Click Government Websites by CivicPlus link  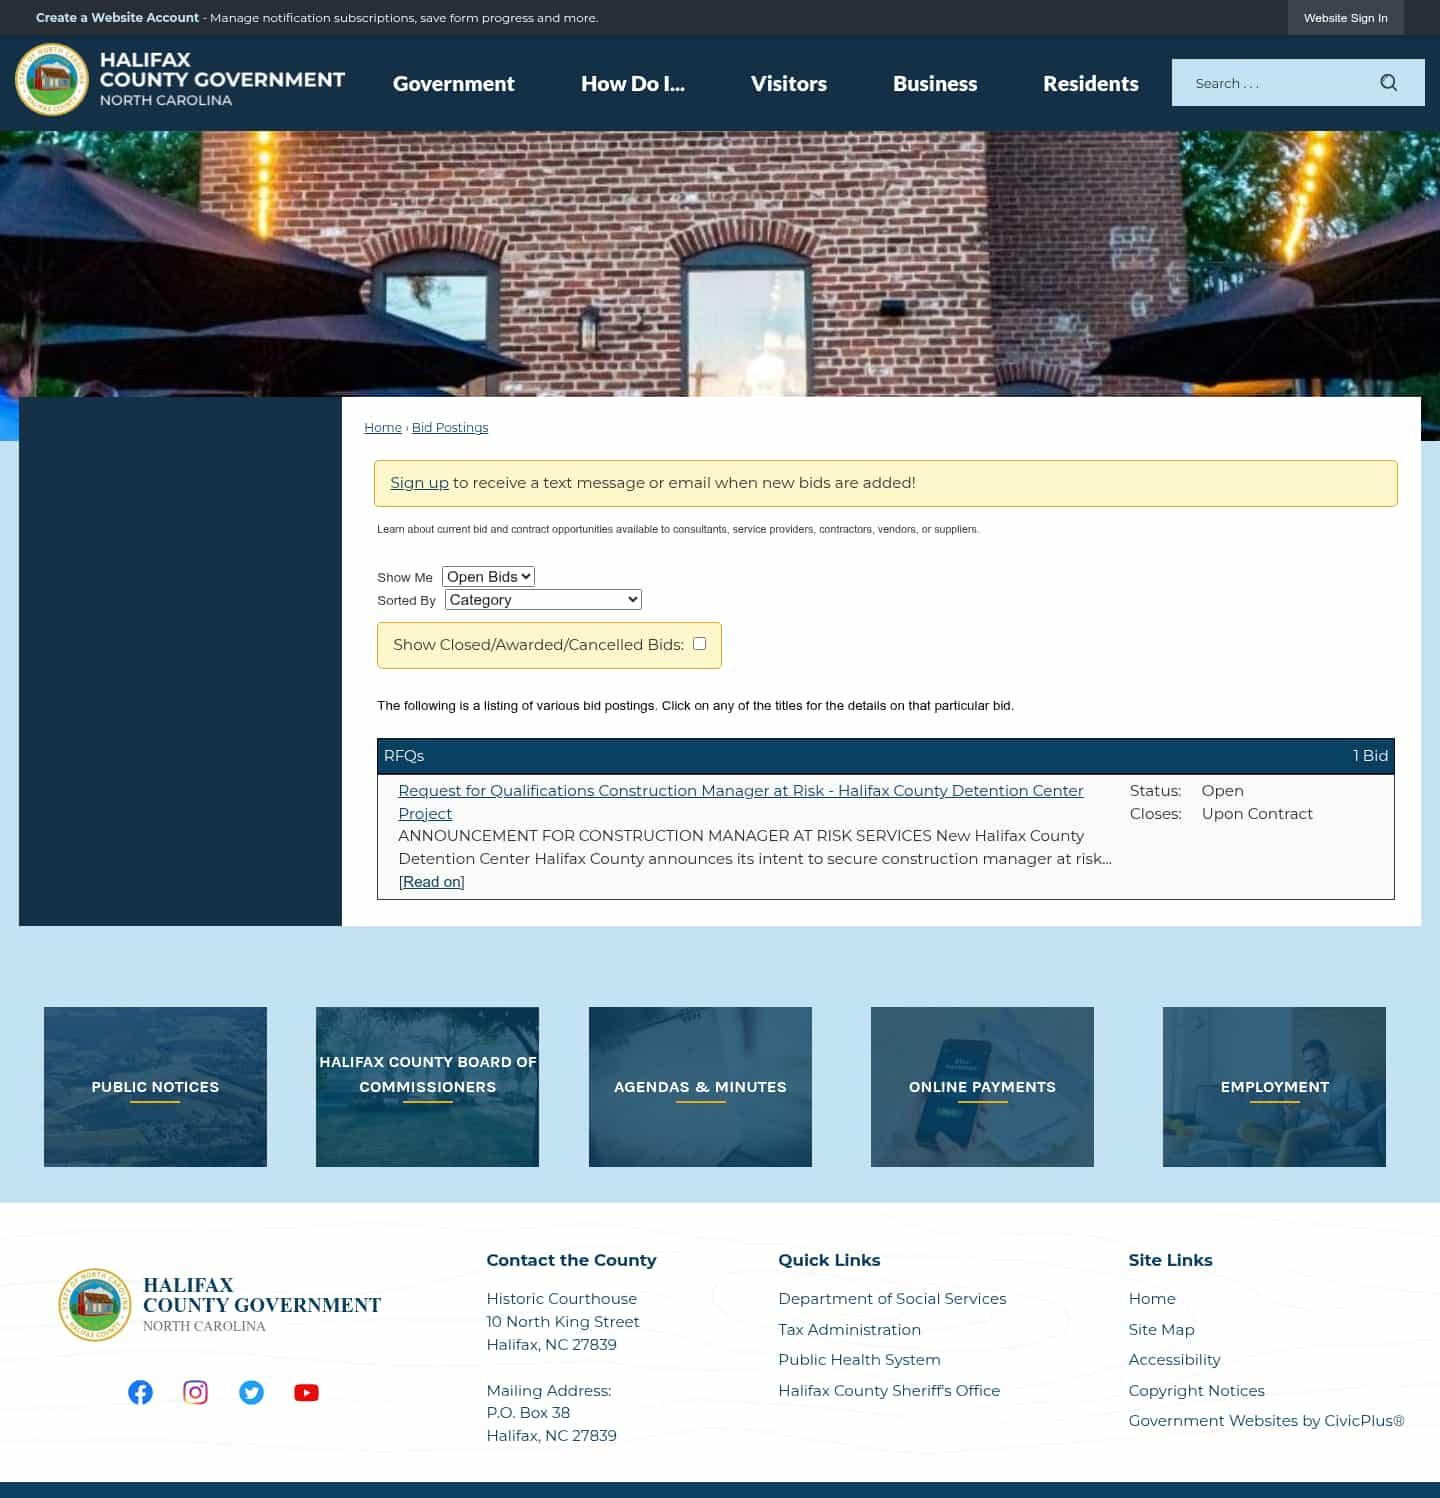1266,1420
